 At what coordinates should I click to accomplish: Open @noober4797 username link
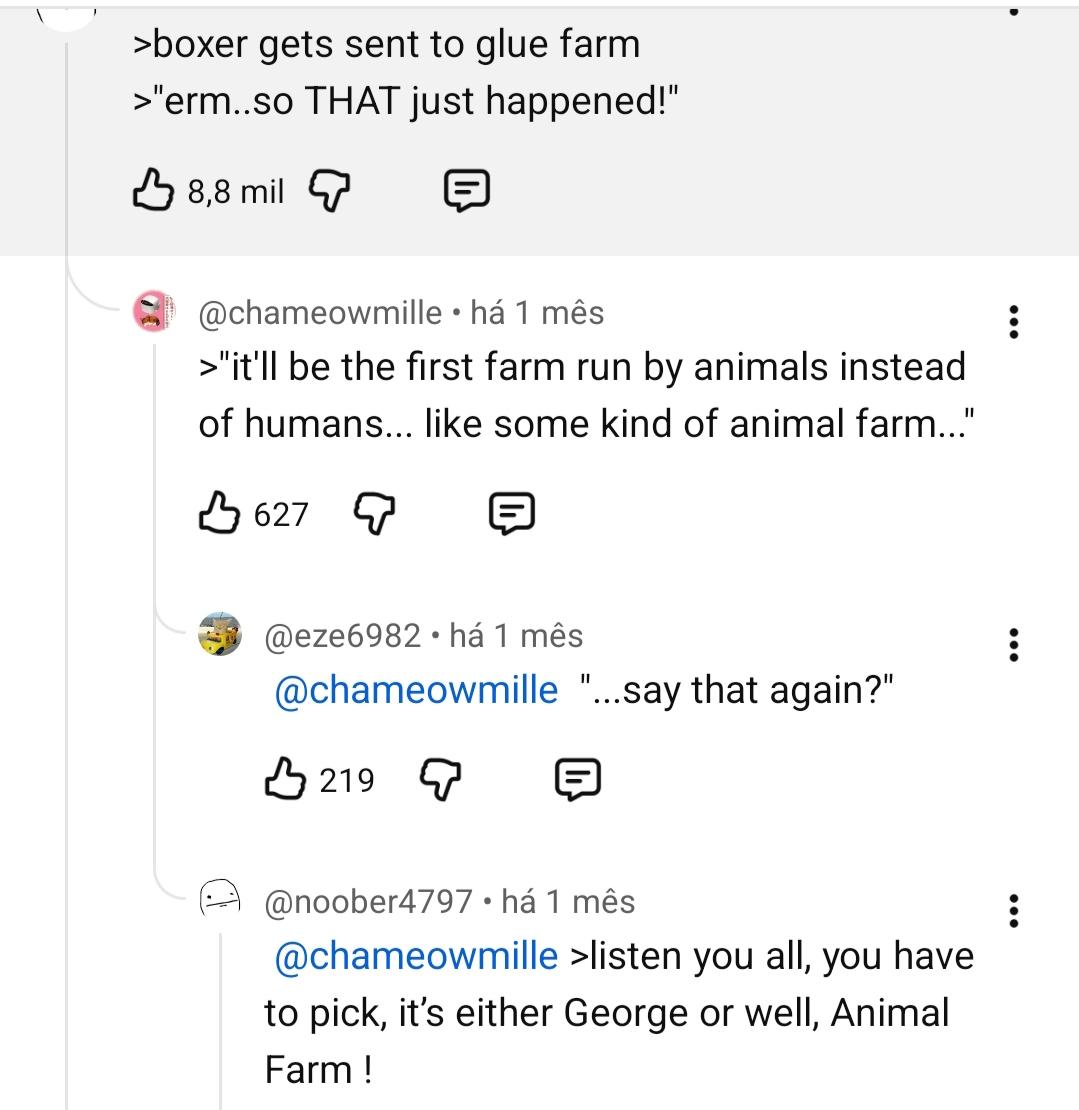coord(367,902)
